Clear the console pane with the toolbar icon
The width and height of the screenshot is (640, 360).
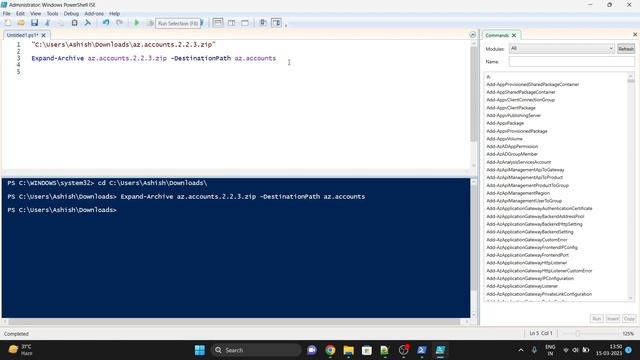[x=87, y=23]
